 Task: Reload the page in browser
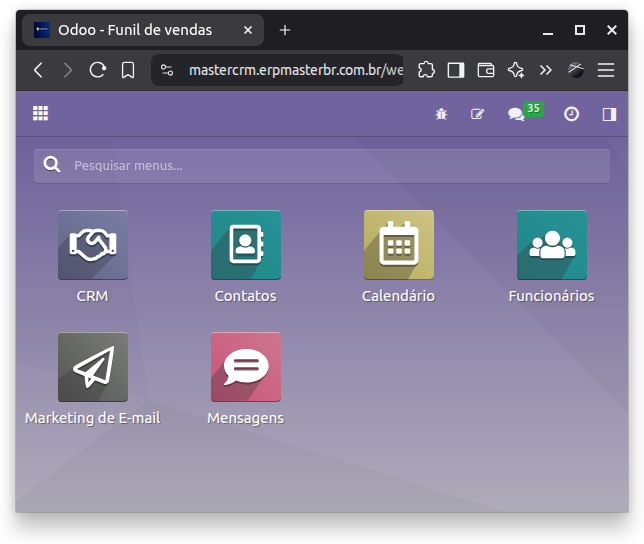coord(98,70)
